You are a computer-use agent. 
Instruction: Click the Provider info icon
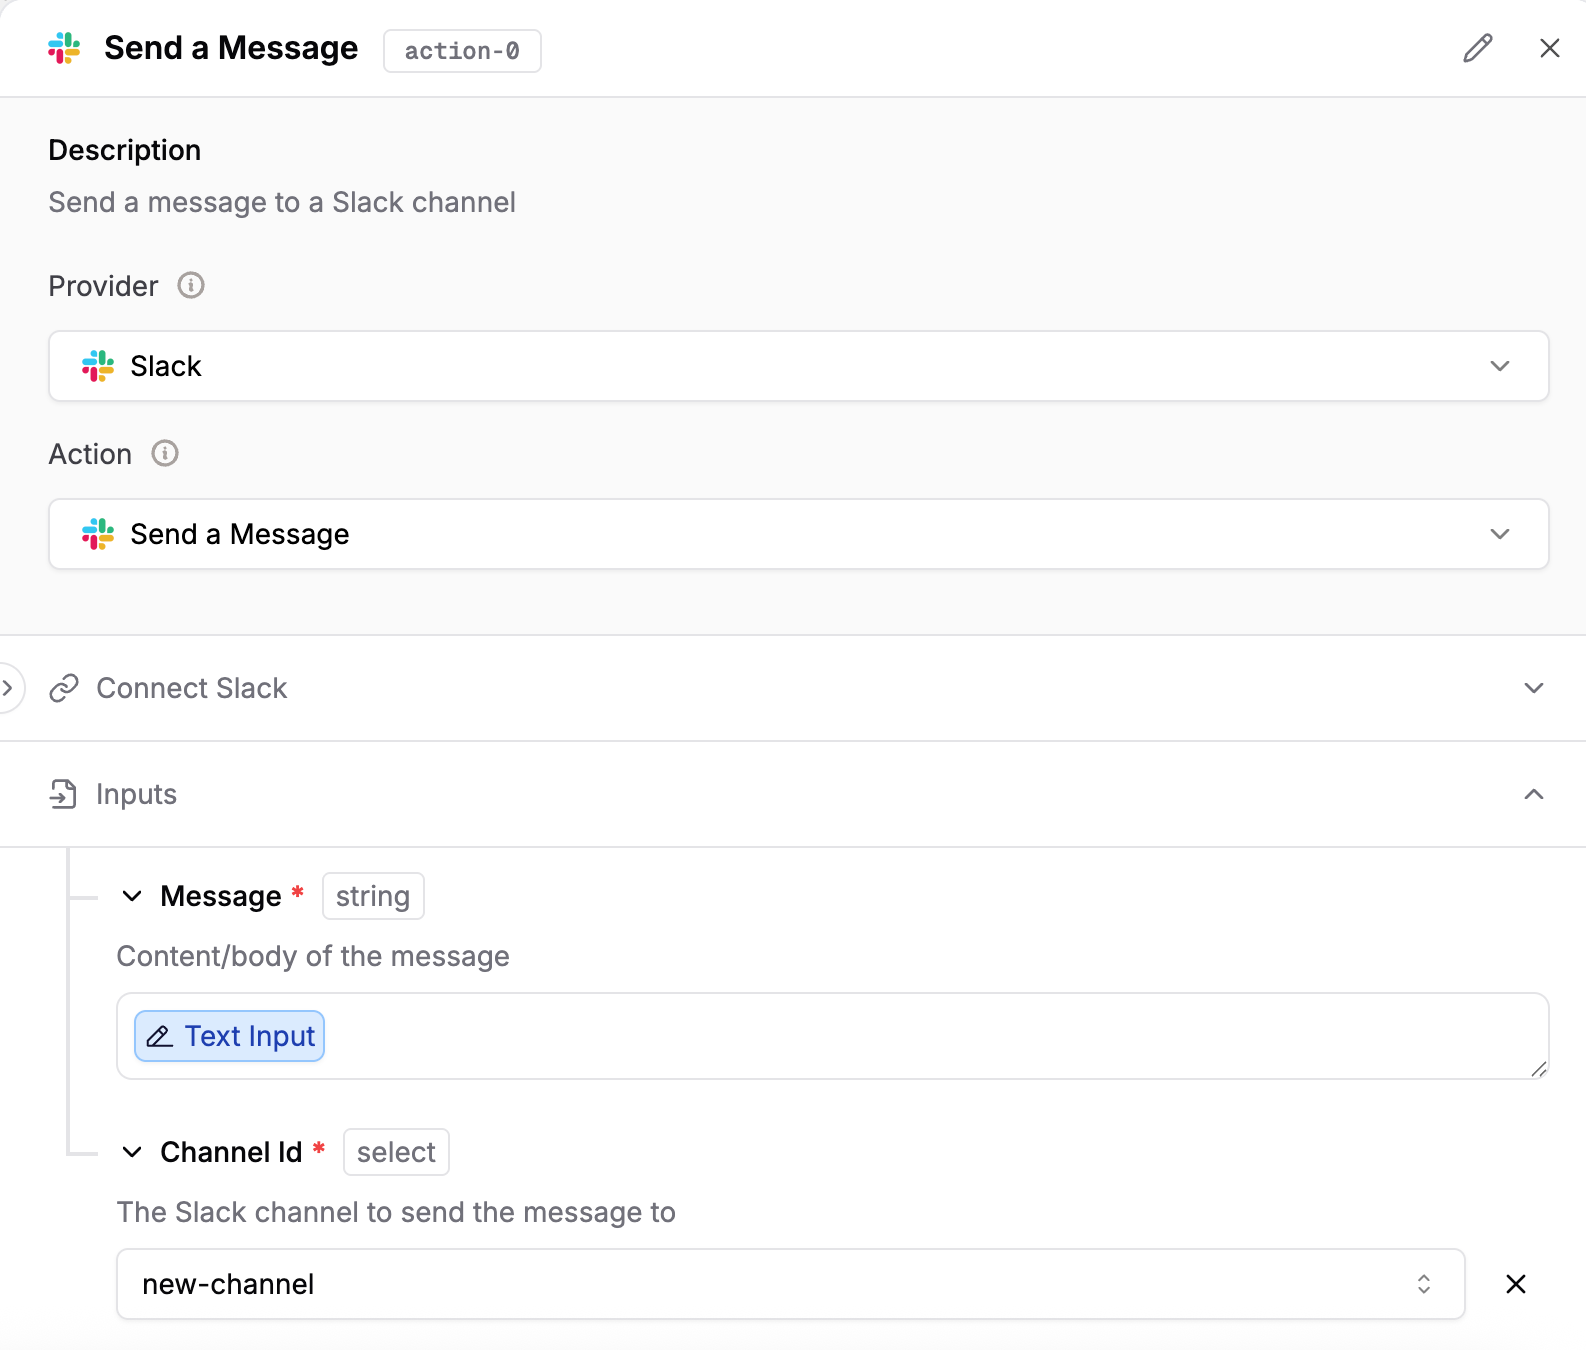coord(191,286)
